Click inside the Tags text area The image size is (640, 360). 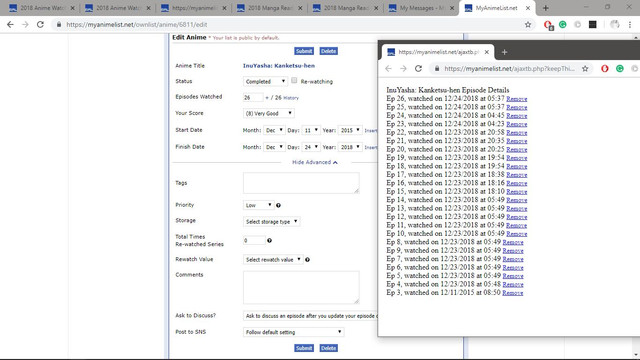[301, 183]
